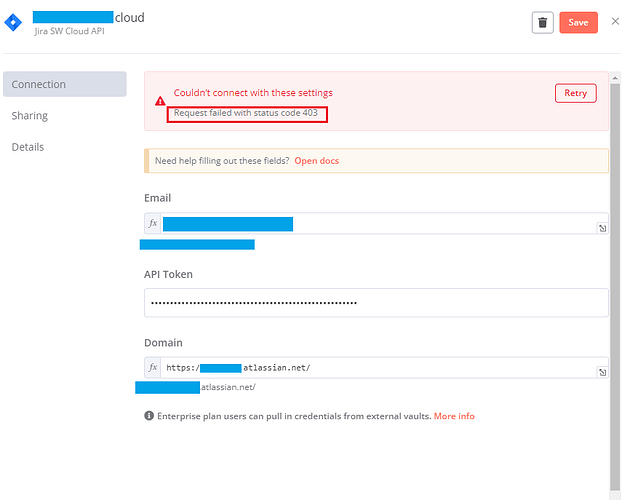Click the 'Email' field label

click(x=157, y=198)
